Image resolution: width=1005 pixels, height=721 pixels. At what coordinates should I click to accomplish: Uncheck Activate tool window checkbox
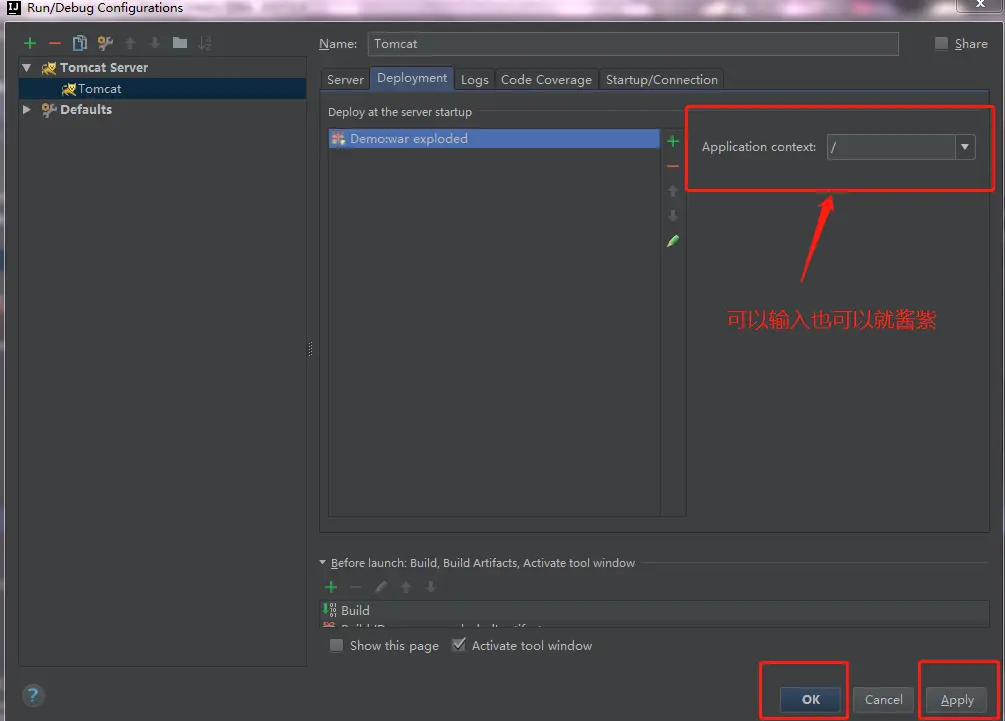tap(458, 645)
